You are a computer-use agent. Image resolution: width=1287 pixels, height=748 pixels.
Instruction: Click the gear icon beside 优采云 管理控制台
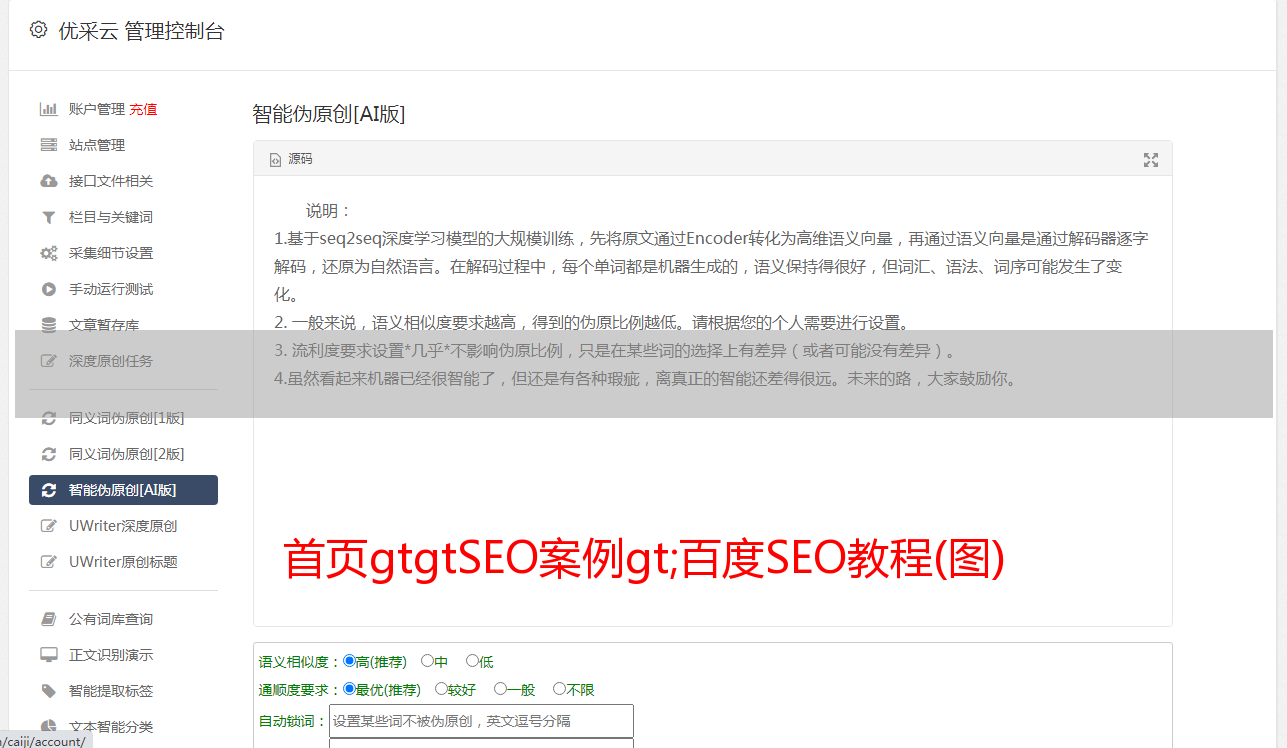(38, 30)
